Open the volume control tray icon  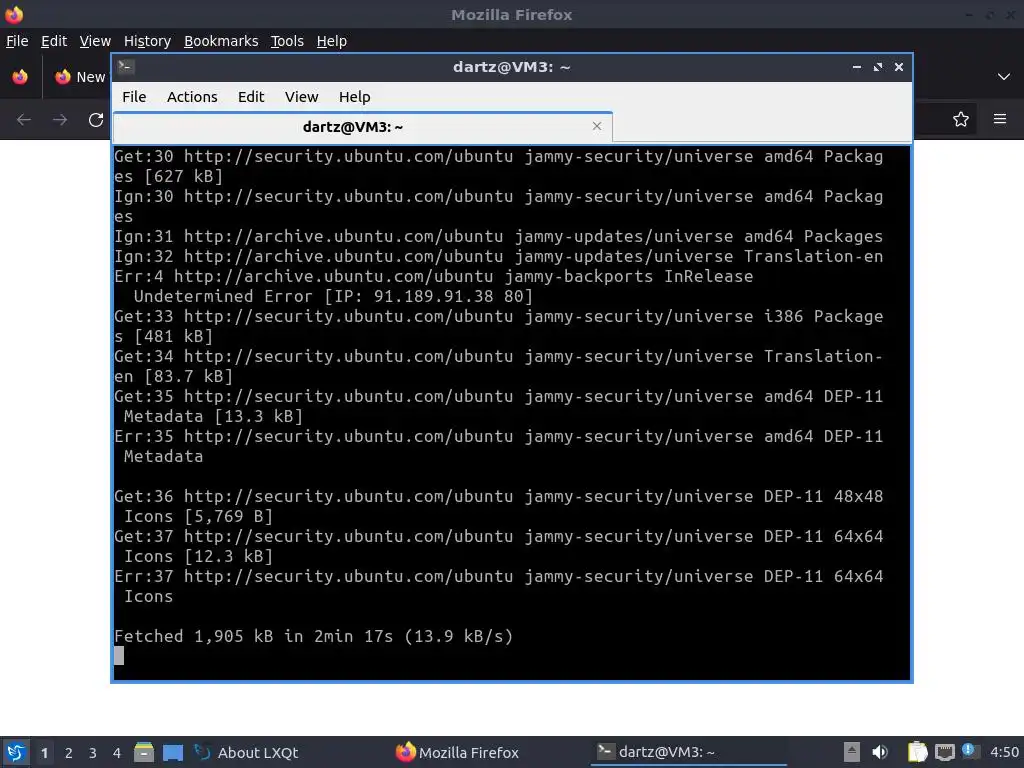click(880, 752)
